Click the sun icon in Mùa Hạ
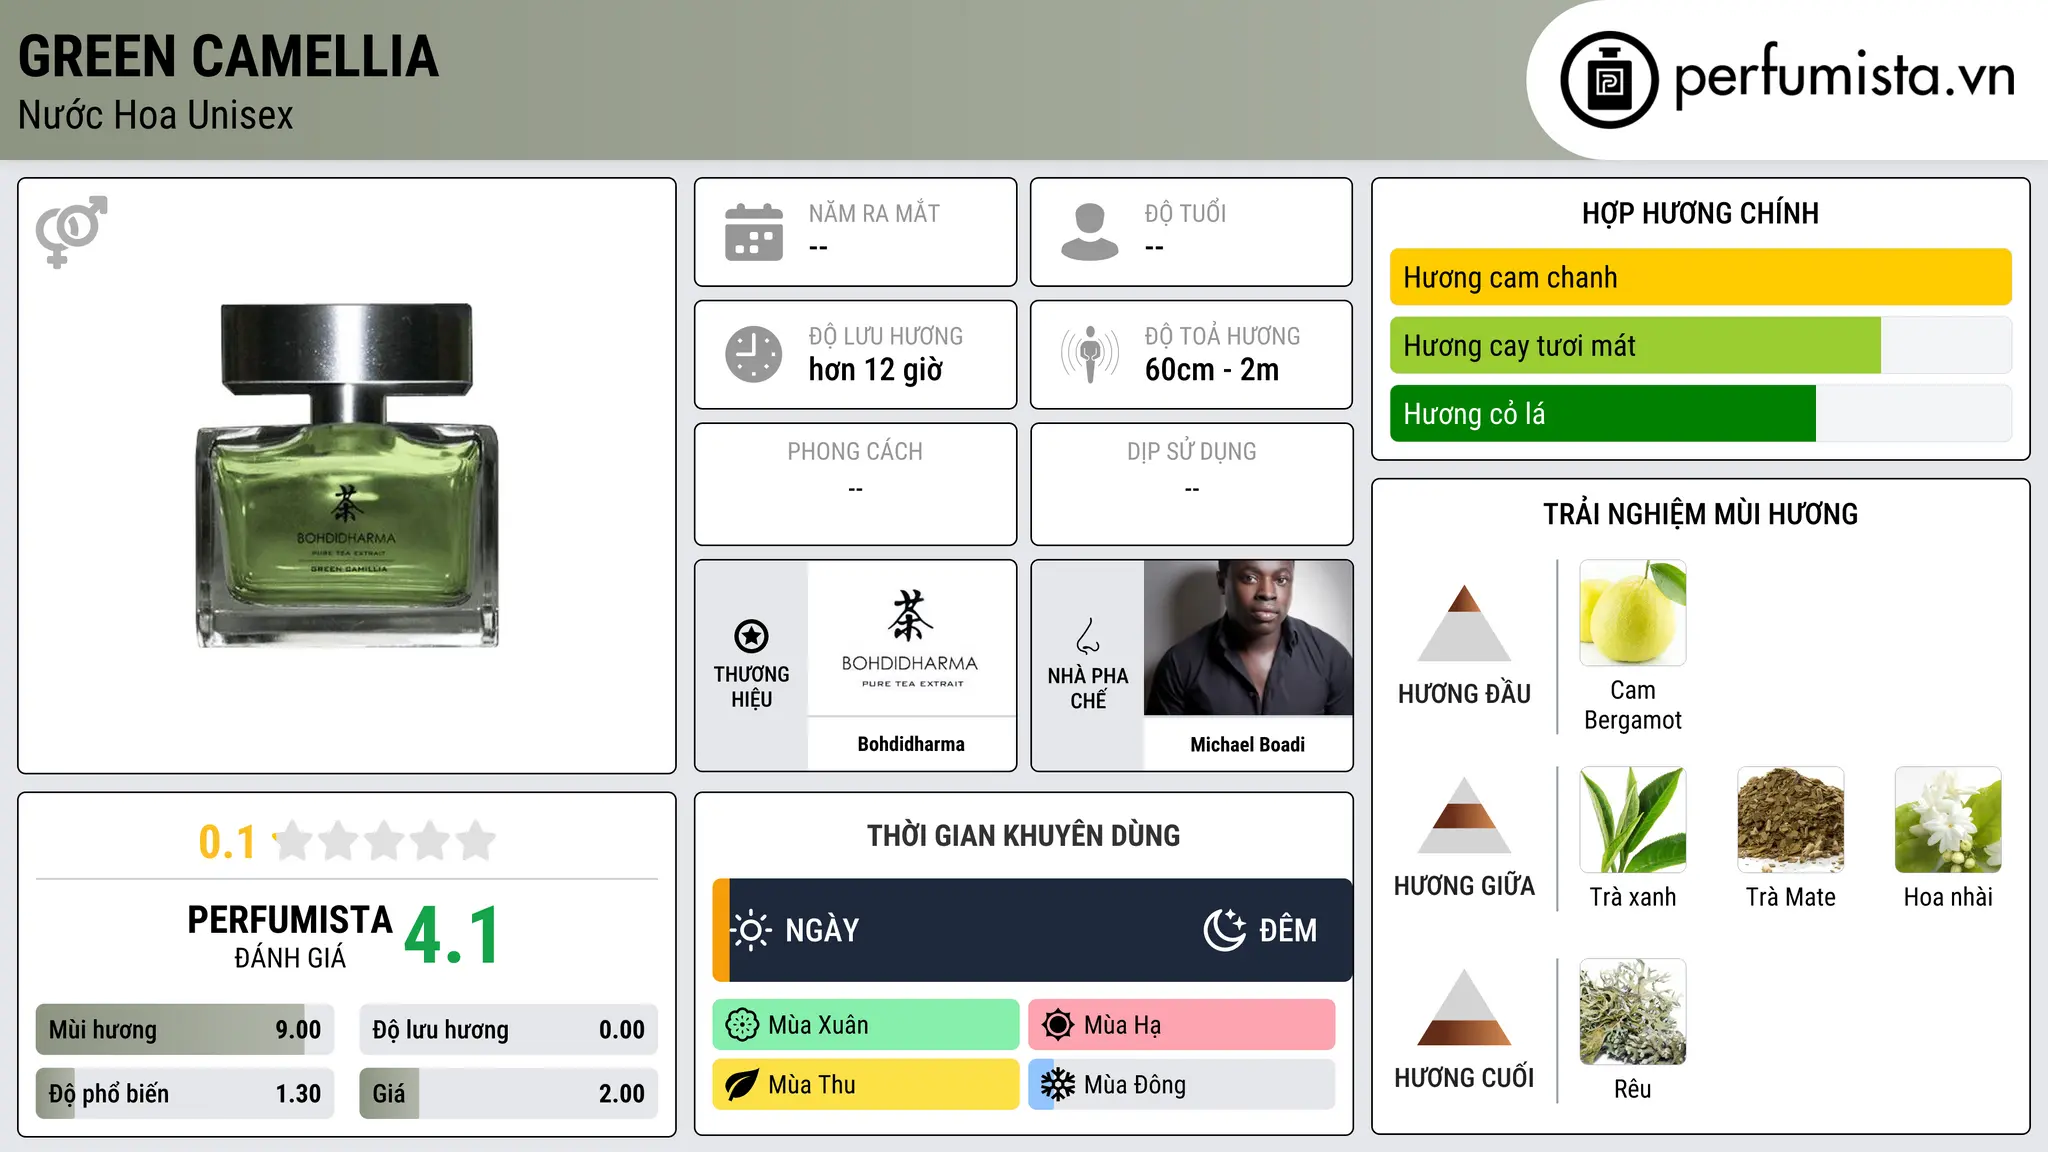The image size is (2048, 1152). click(x=1058, y=1025)
